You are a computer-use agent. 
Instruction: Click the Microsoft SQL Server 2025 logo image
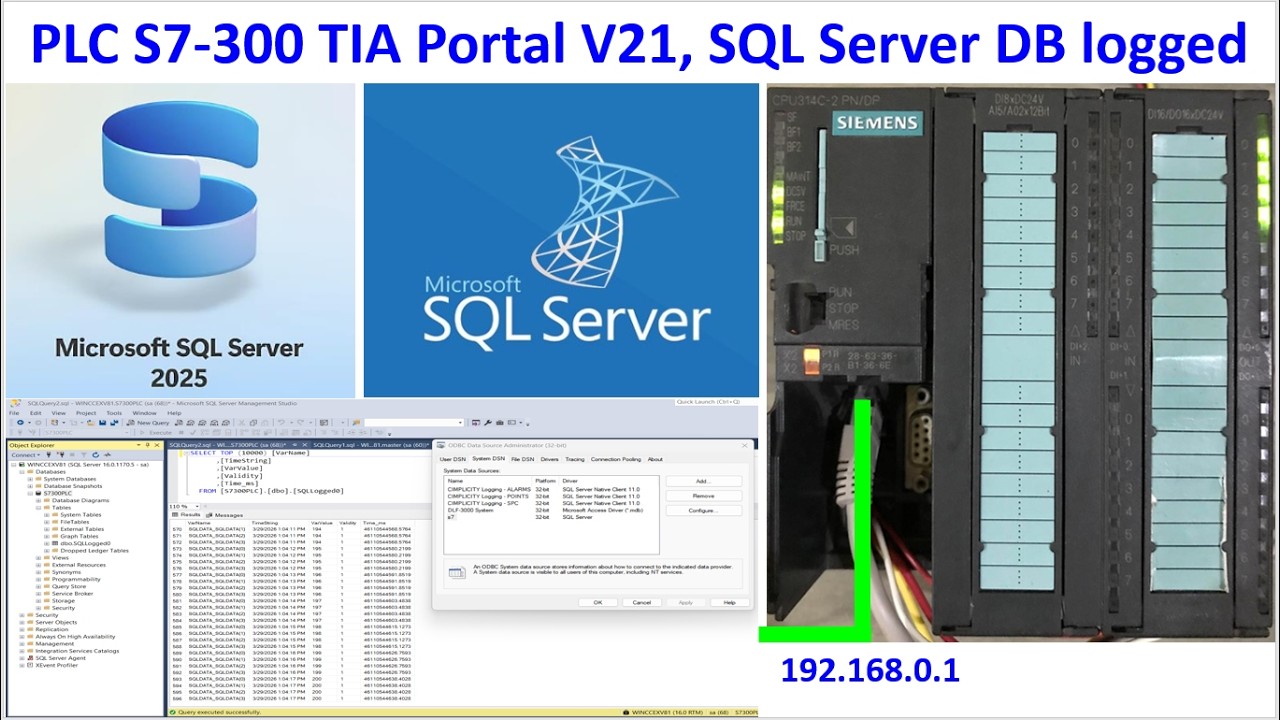click(x=180, y=240)
